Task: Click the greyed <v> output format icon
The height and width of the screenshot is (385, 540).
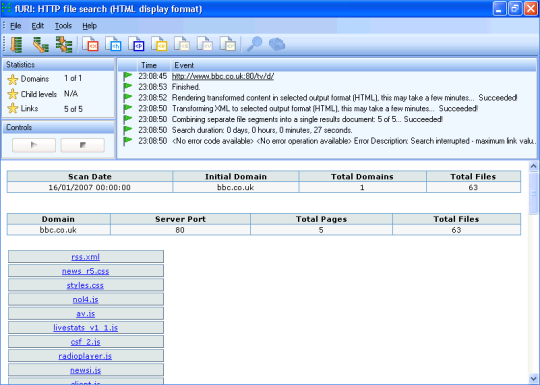Action: 205,44
